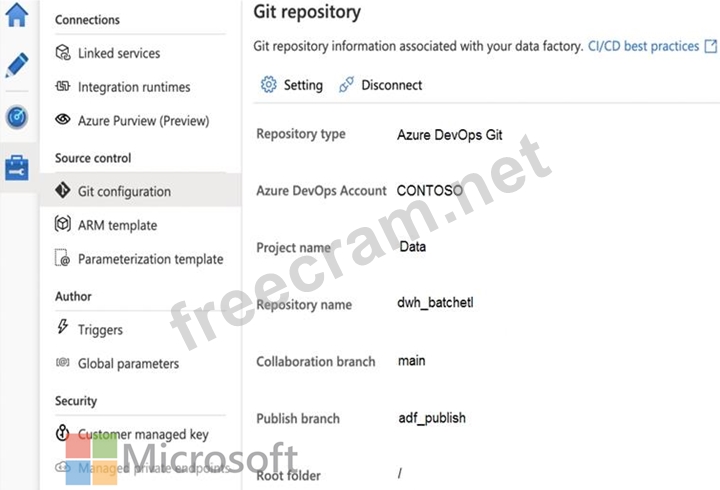Open the Home icon in left rail
The height and width of the screenshot is (490, 720).
coord(17,16)
